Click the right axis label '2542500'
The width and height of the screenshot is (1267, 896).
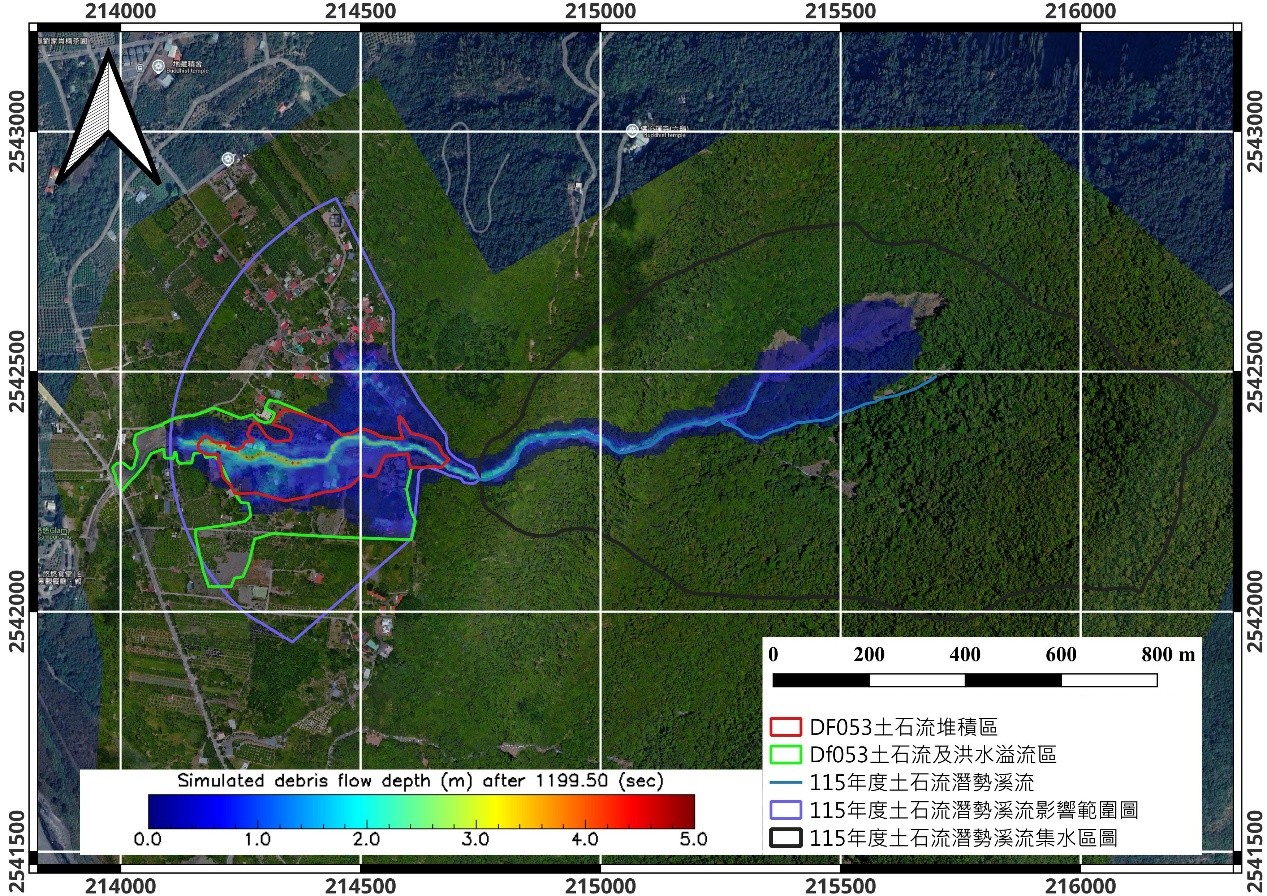click(x=1255, y=371)
